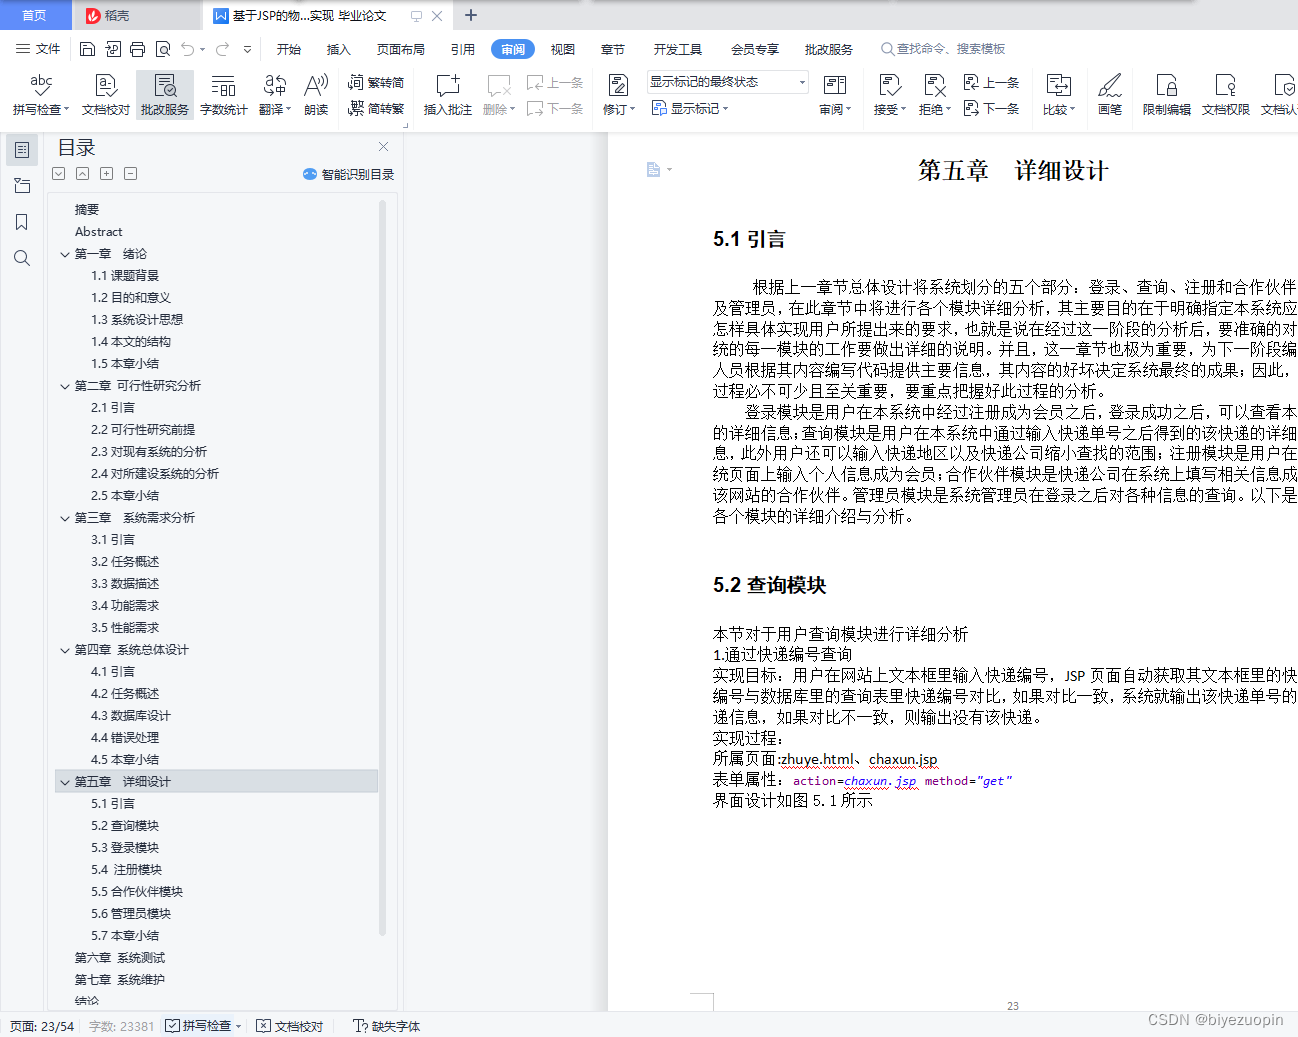Image resolution: width=1298 pixels, height=1037 pixels.
Task: Collapse 第一章 绪论 in outline
Action: click(65, 254)
